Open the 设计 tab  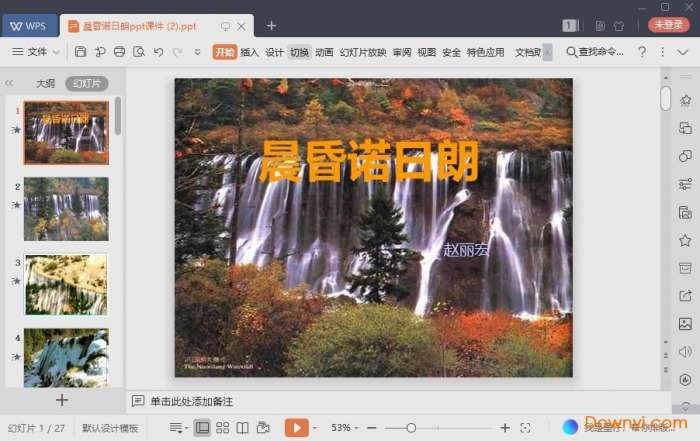pyautogui.click(x=274, y=52)
